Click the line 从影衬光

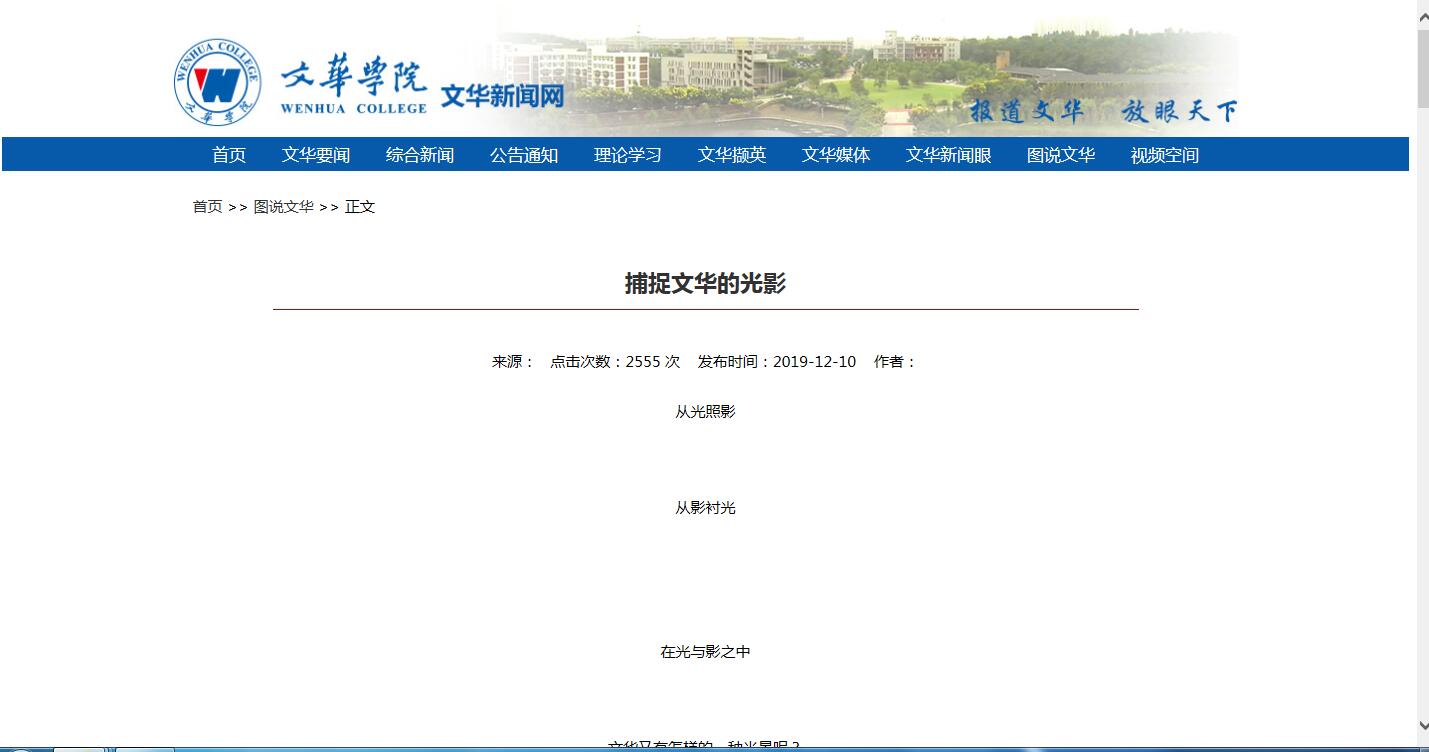[705, 508]
